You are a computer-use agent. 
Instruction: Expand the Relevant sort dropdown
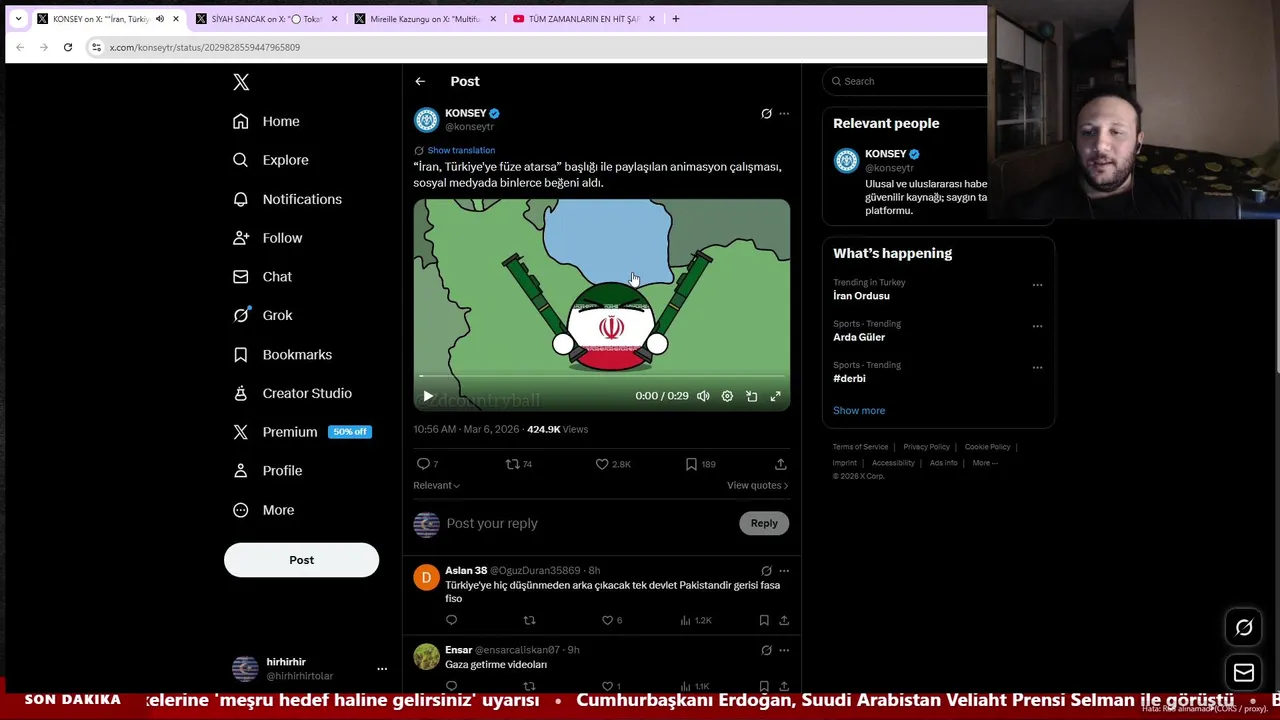pyautogui.click(x=437, y=485)
